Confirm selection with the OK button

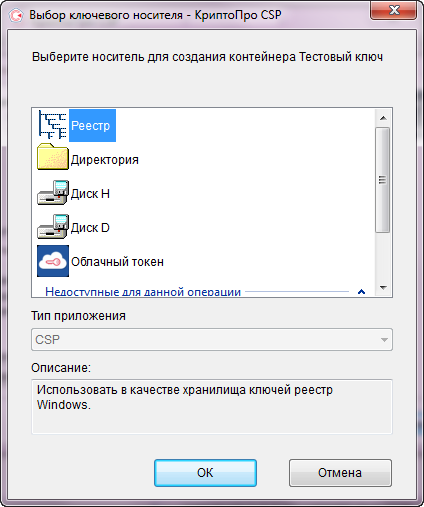tap(205, 473)
